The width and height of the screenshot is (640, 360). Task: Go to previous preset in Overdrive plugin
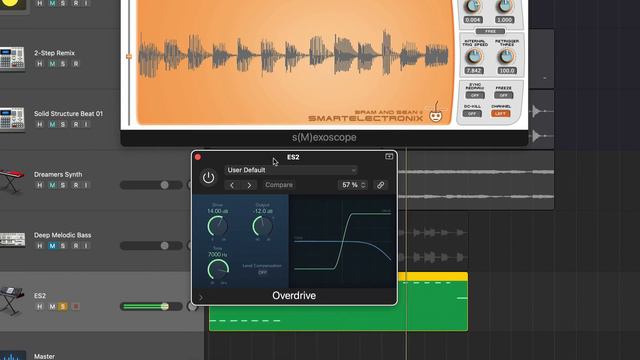click(232, 185)
